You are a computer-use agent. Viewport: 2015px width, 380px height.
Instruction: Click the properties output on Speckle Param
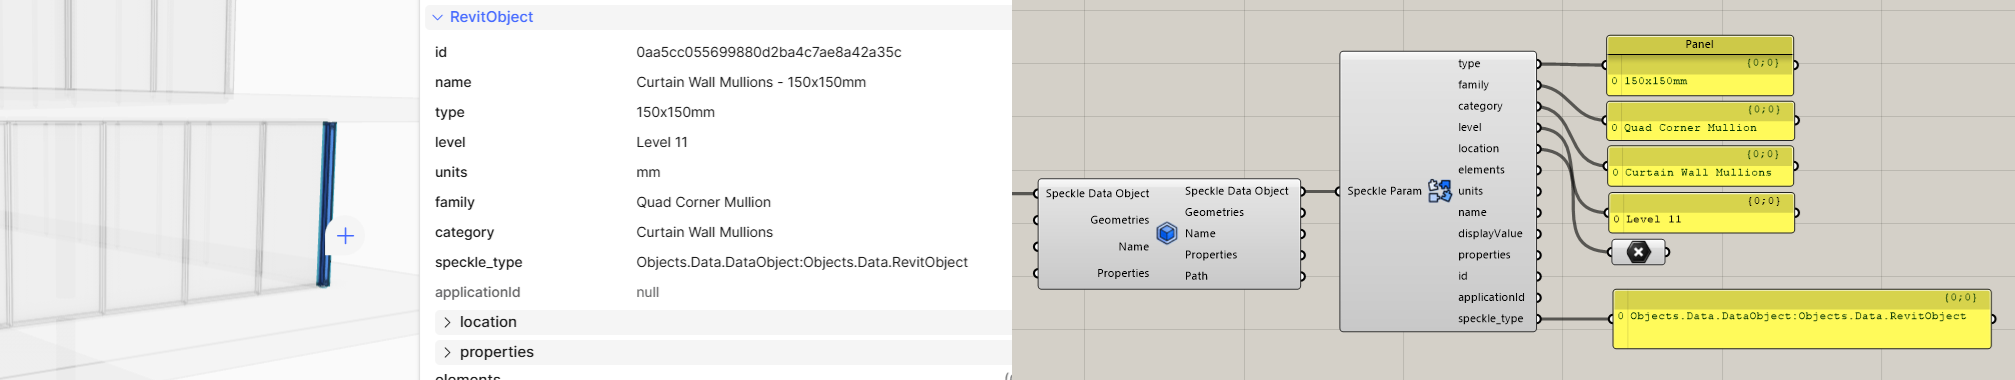[x=1484, y=255]
